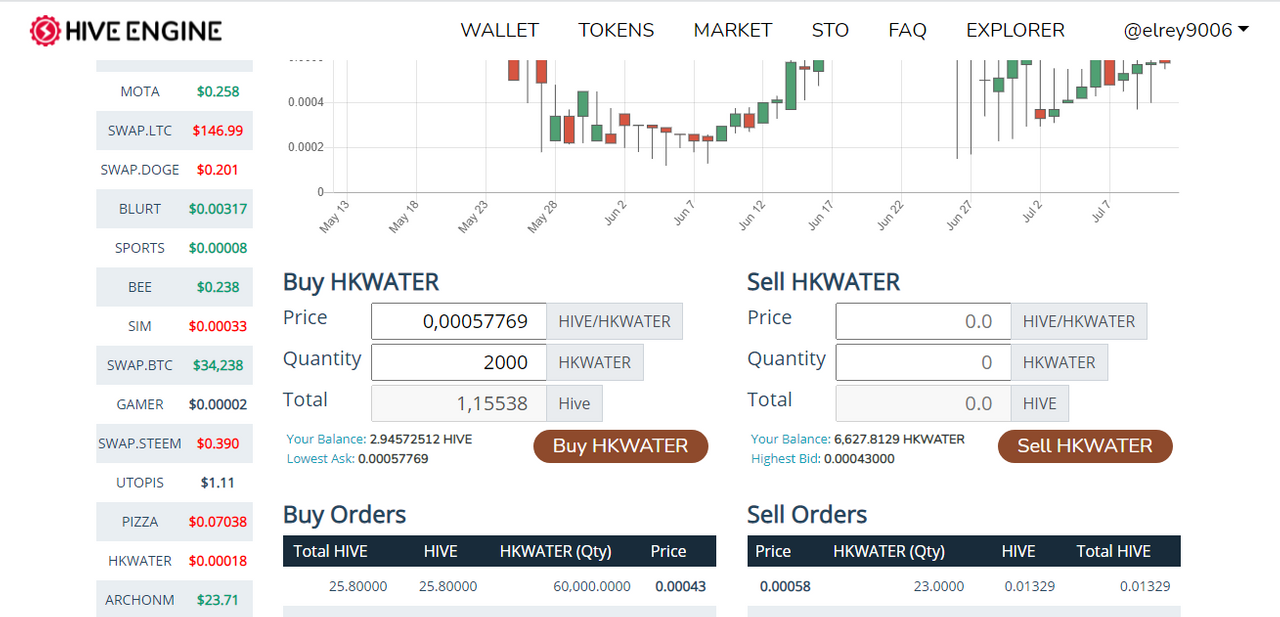Open the FAQ page
This screenshot has height=617, width=1280.
907,30
